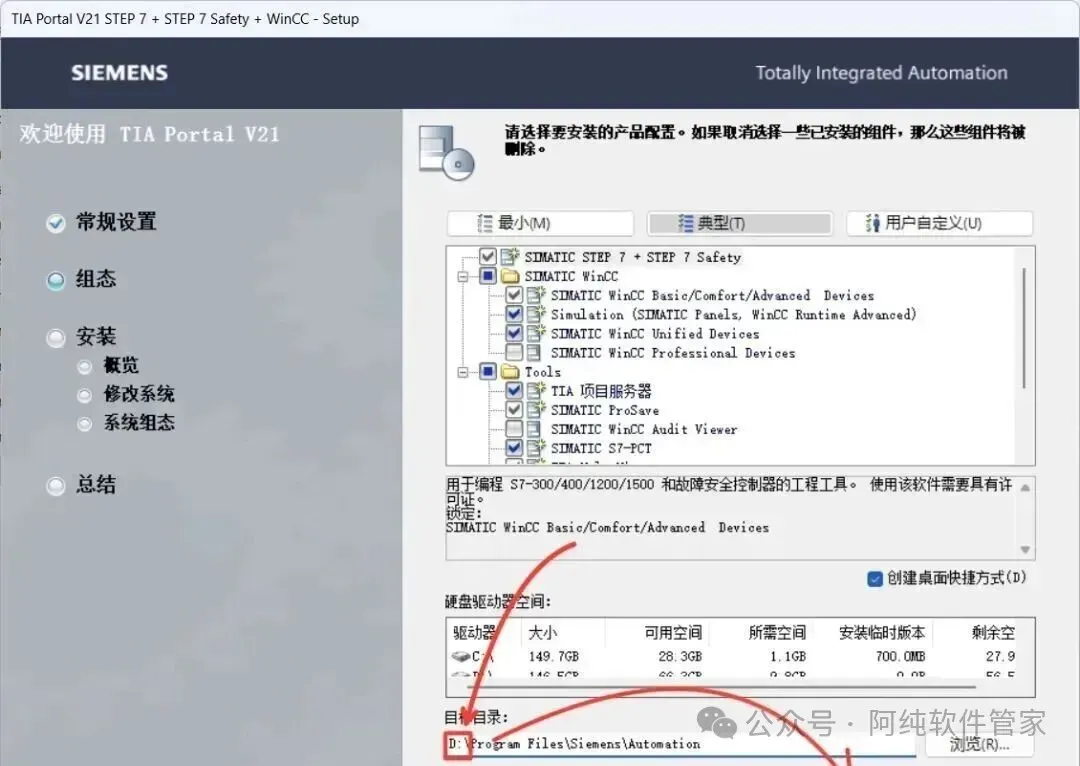Image resolution: width=1080 pixels, height=766 pixels.
Task: Select the 安装 step in the sidebar
Action: pos(81,338)
